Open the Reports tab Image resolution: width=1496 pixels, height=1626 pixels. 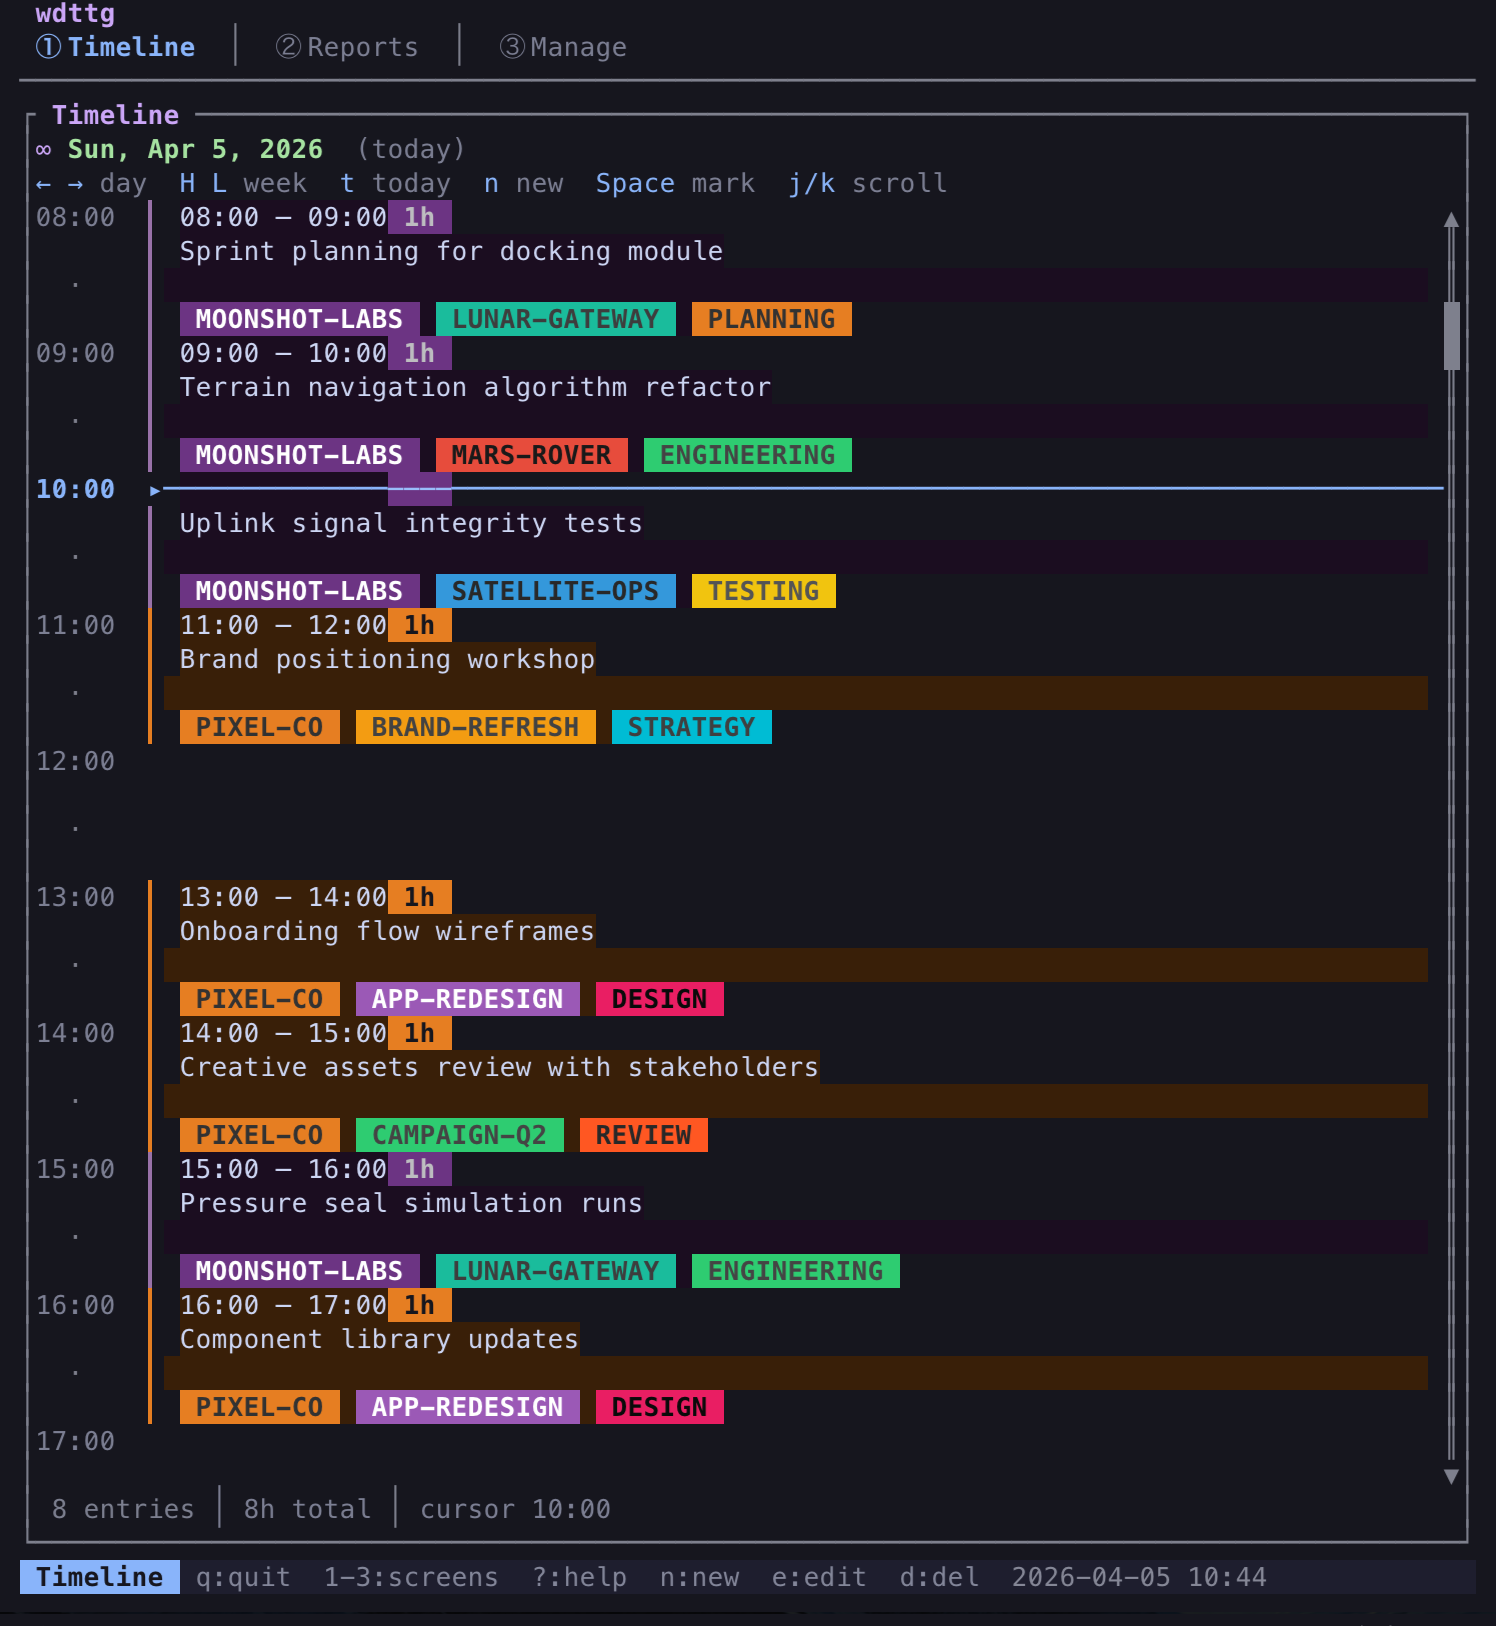pyautogui.click(x=347, y=47)
